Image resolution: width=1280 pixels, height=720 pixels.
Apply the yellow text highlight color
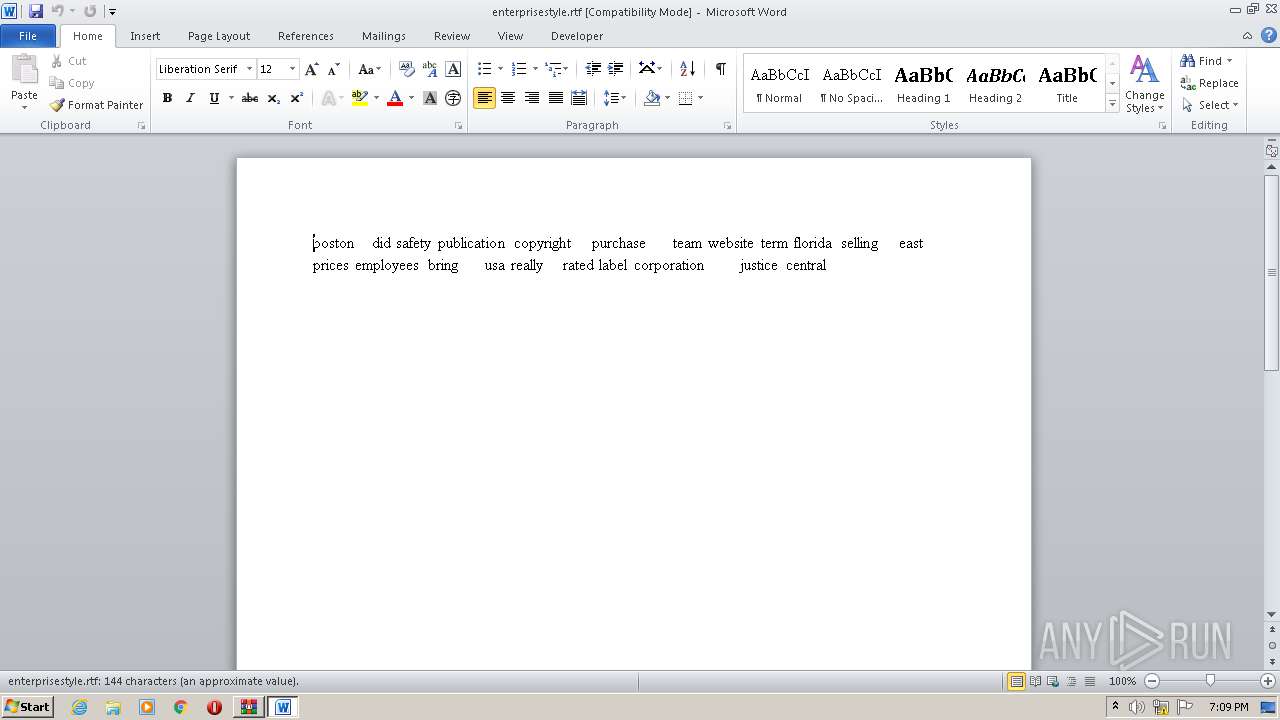pyautogui.click(x=360, y=98)
